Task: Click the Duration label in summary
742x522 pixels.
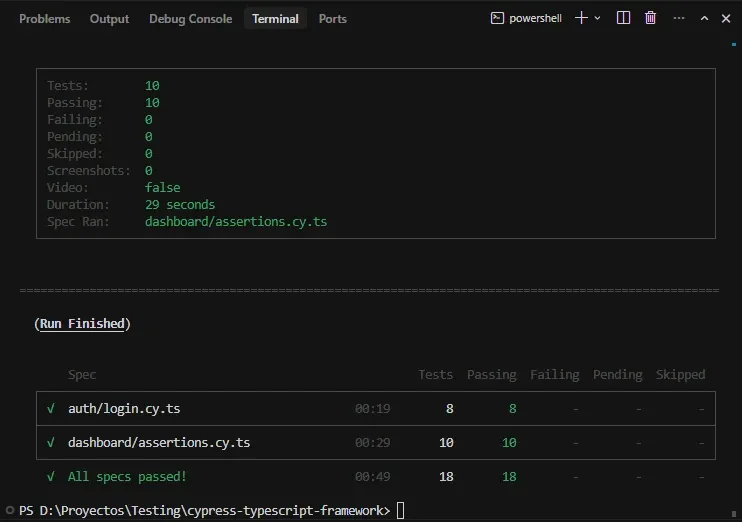Action: (x=78, y=204)
